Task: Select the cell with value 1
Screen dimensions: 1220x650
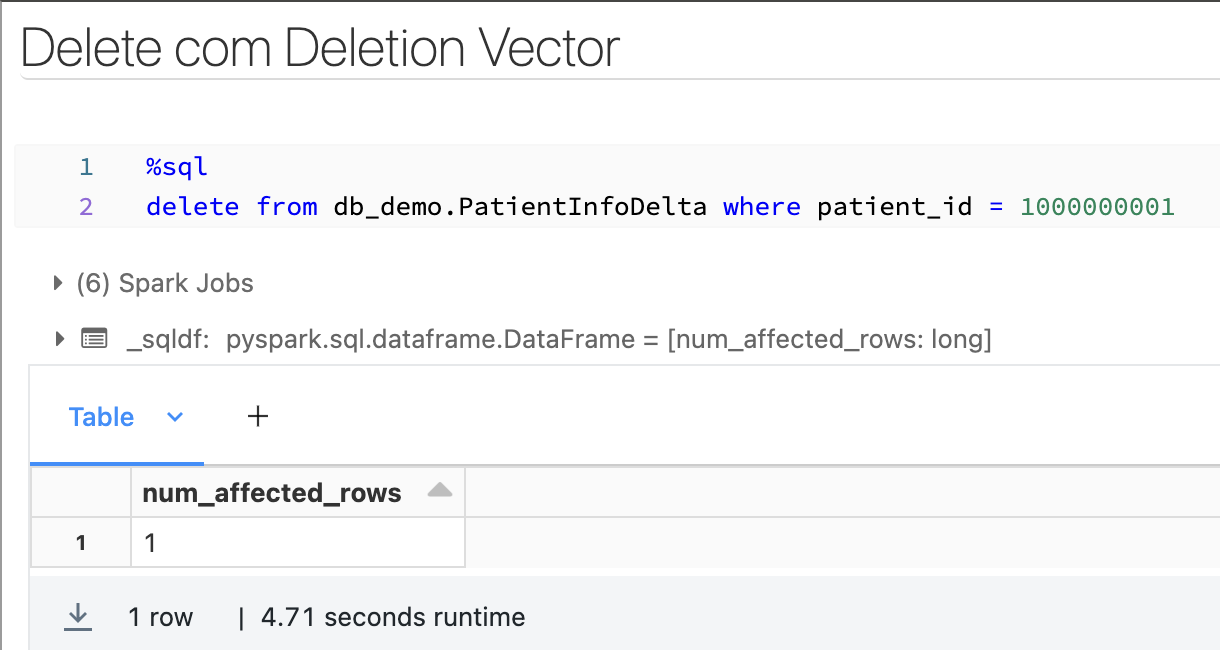Action: [298, 543]
